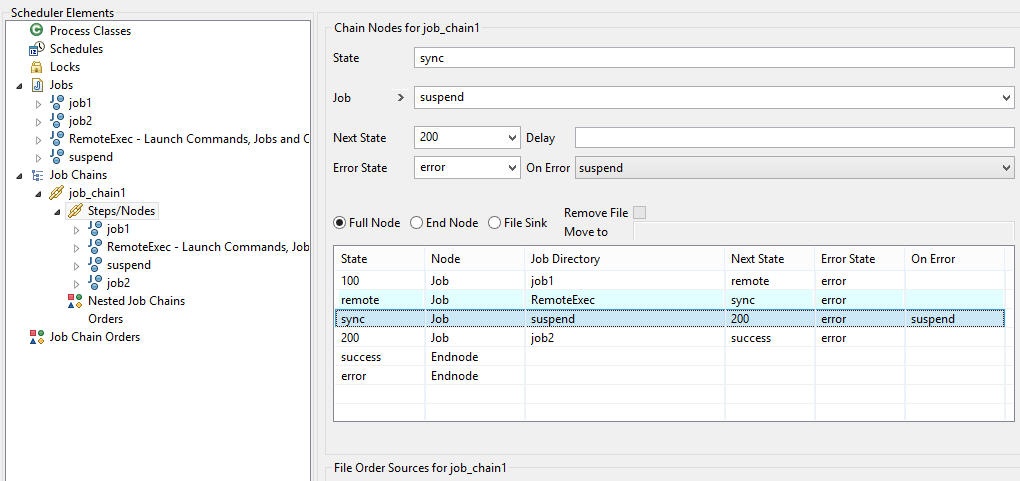Sort by Job Directory column header
The height and width of the screenshot is (481, 1020).
click(625, 258)
